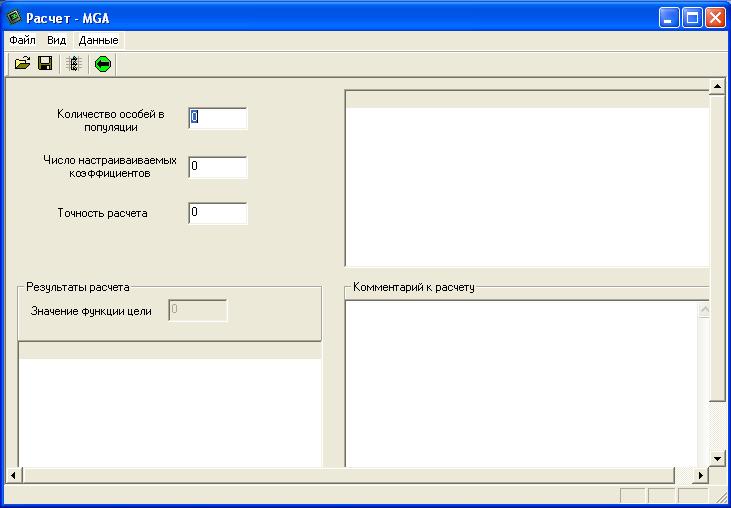Open the Вид menu
This screenshot has width=731, height=508.
coord(57,40)
